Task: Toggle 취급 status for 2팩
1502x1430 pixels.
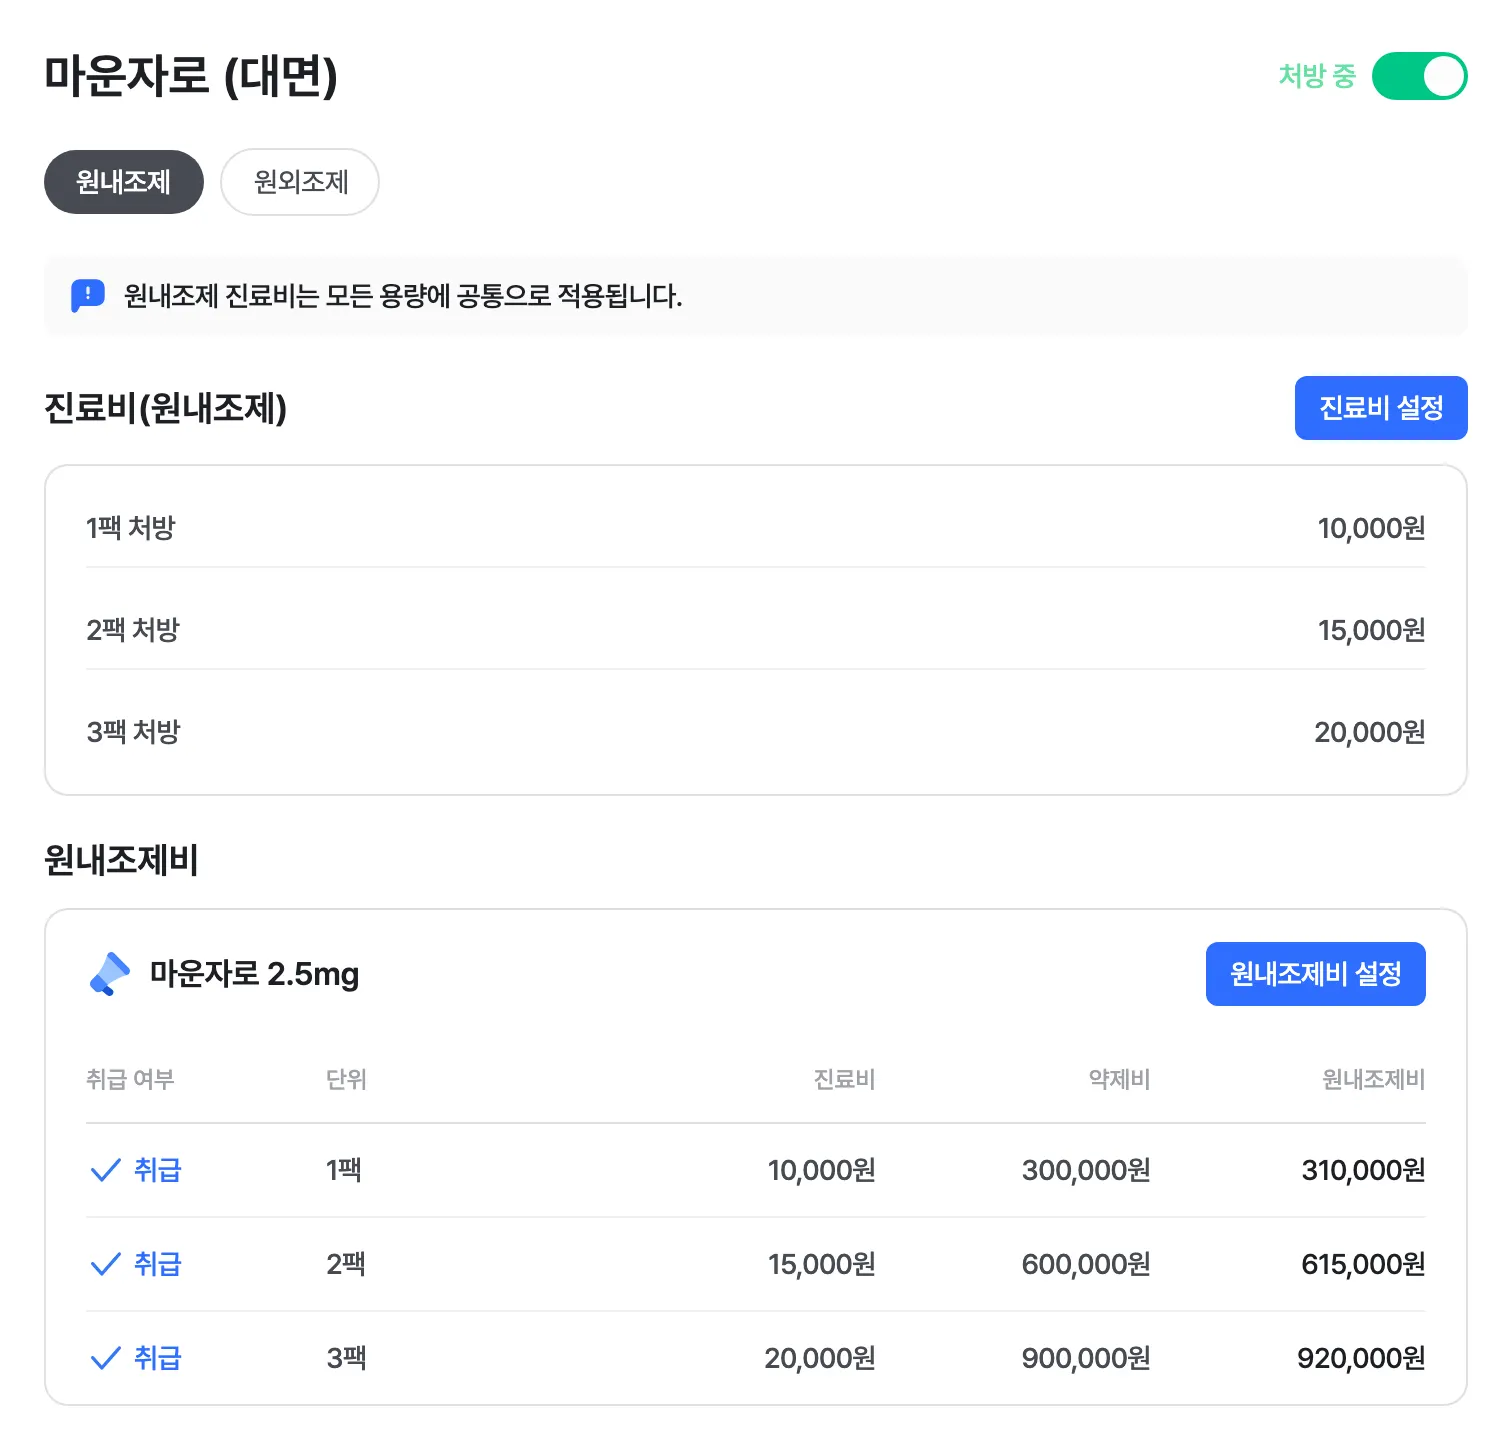Action: click(x=157, y=1264)
